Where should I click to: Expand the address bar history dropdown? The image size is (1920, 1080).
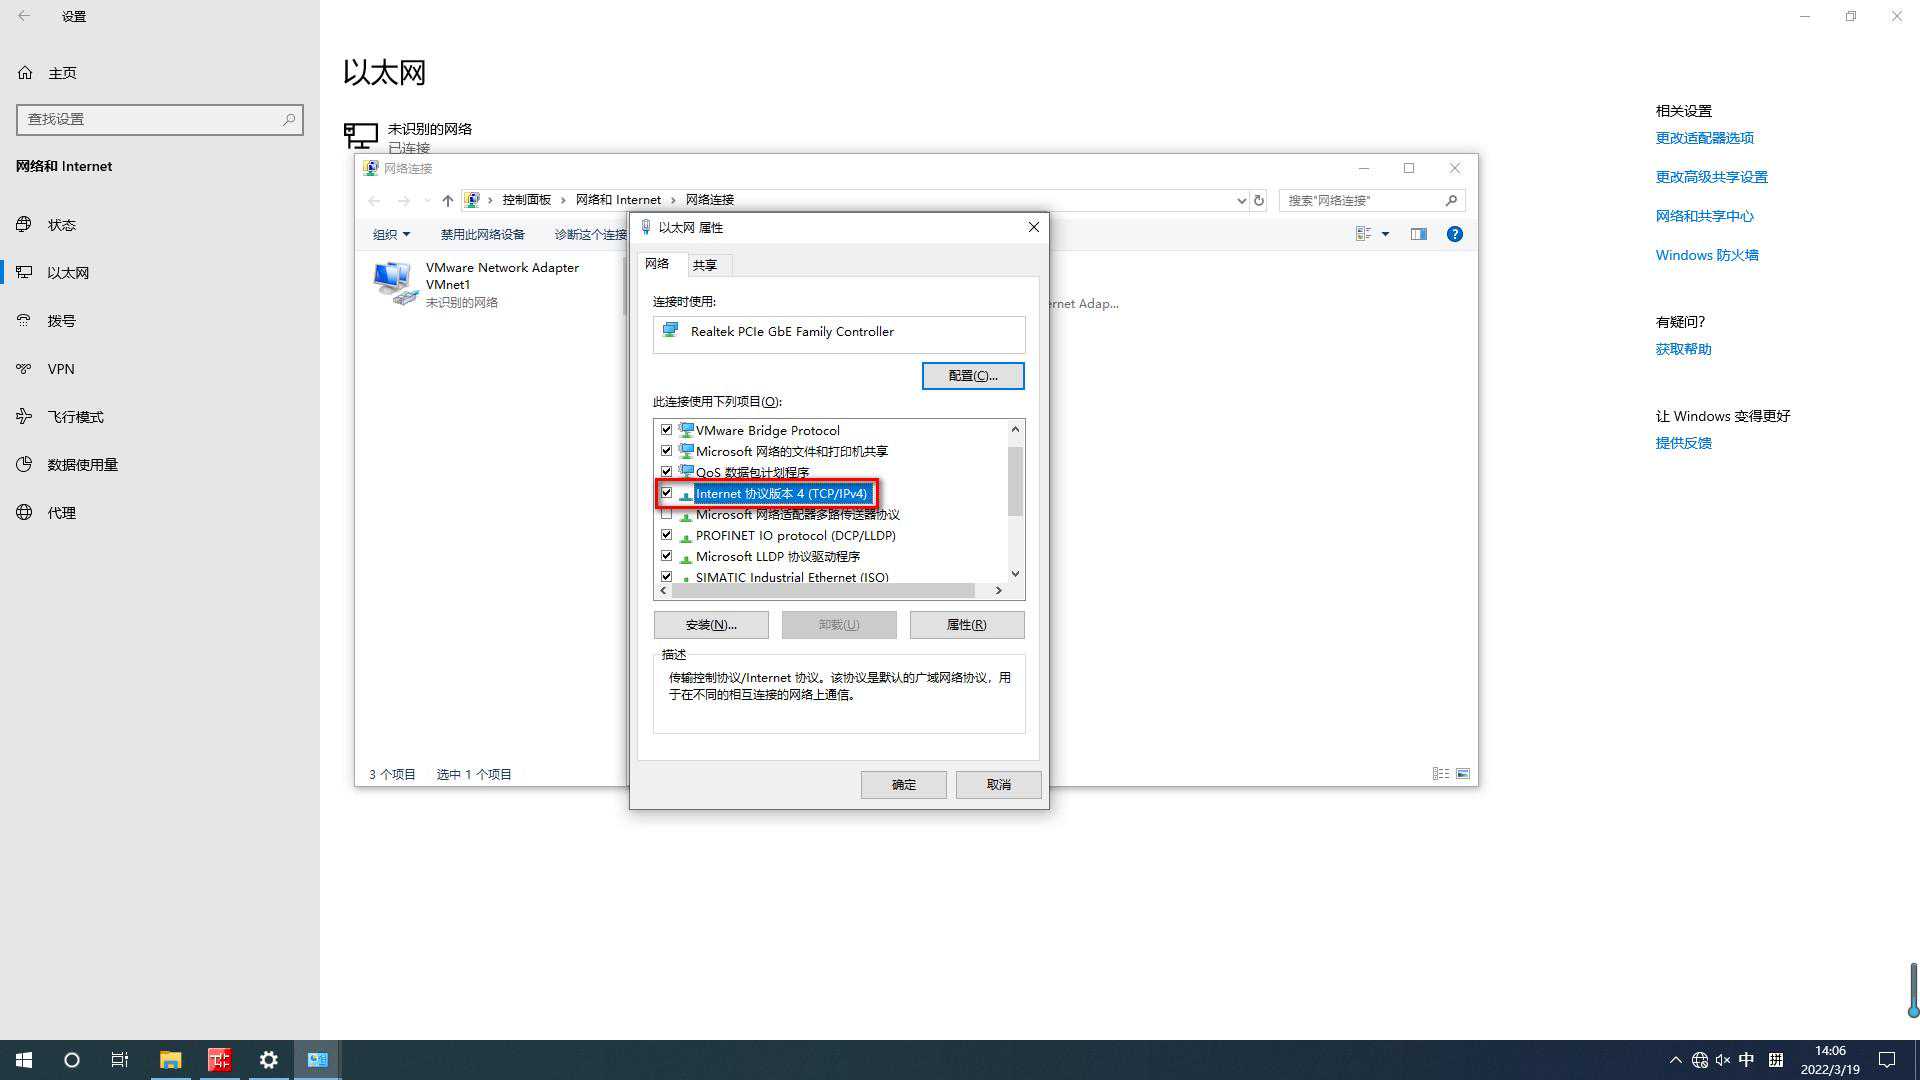tap(1241, 200)
